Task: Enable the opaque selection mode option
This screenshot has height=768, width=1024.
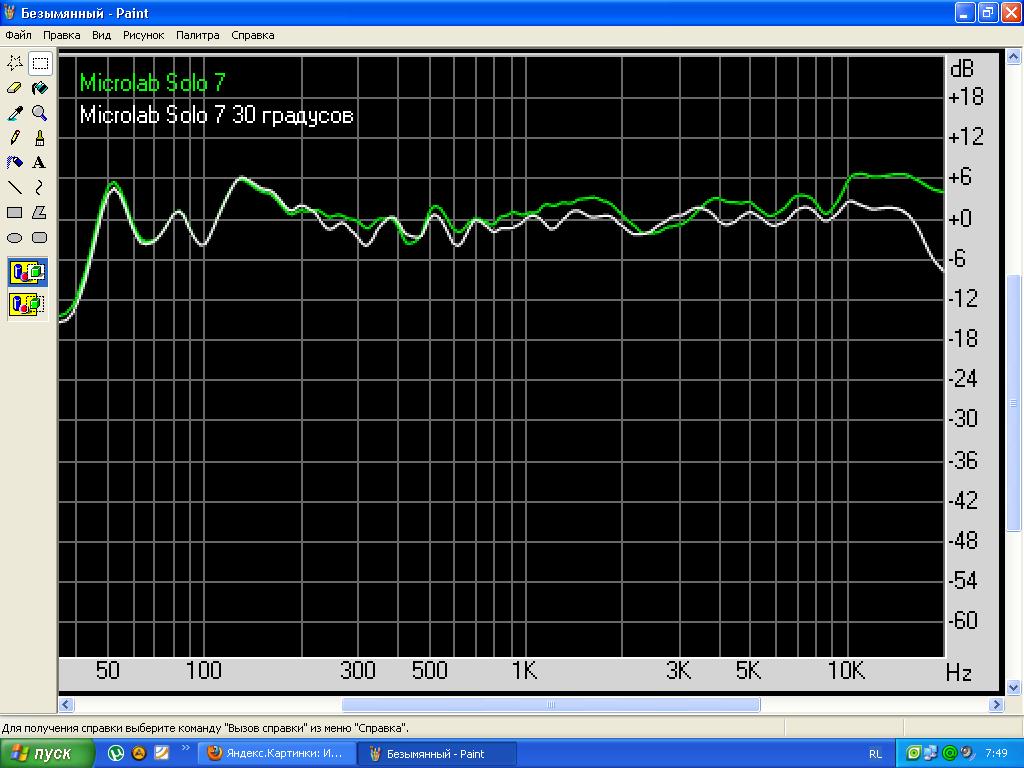Action: 27,272
